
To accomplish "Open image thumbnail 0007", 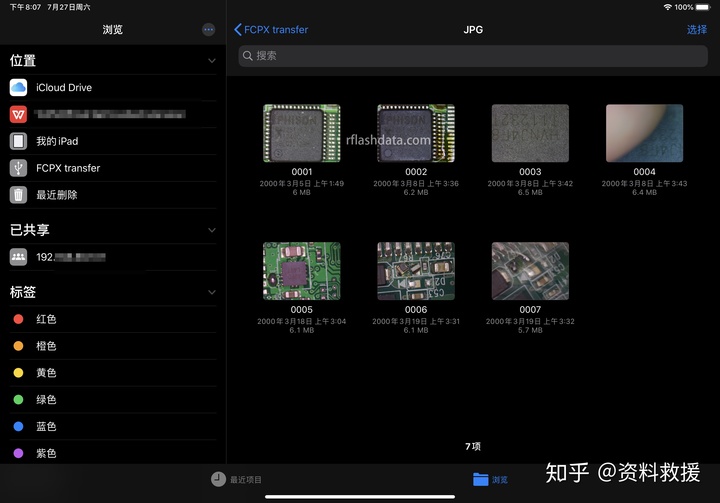I will [x=530, y=271].
